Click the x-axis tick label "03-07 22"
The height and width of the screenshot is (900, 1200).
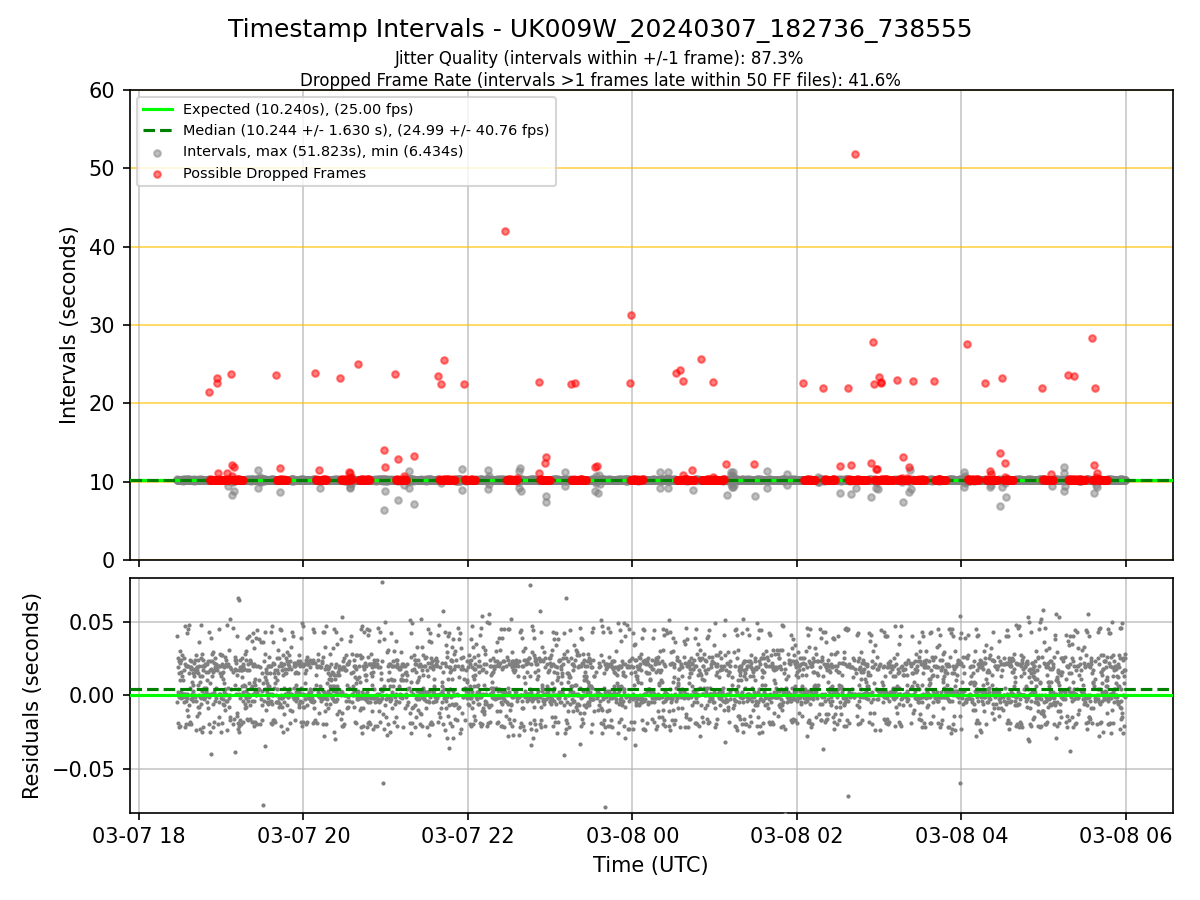[467, 835]
